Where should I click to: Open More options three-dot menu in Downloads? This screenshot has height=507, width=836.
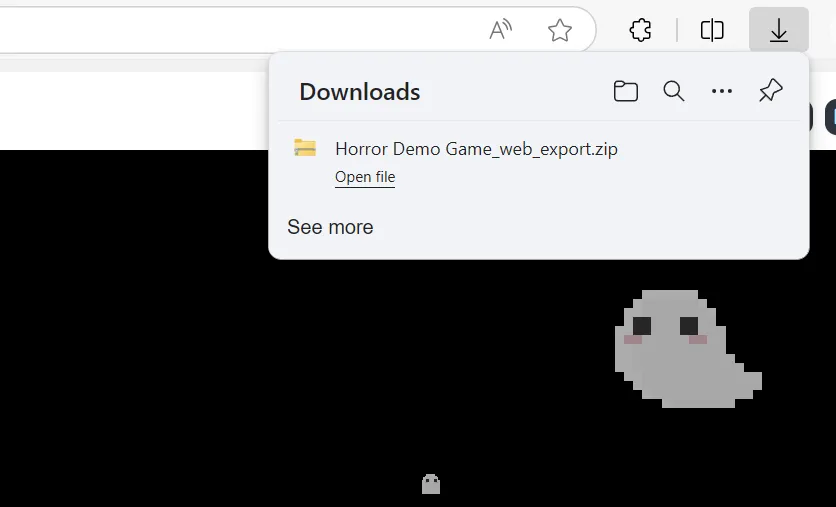pos(722,92)
